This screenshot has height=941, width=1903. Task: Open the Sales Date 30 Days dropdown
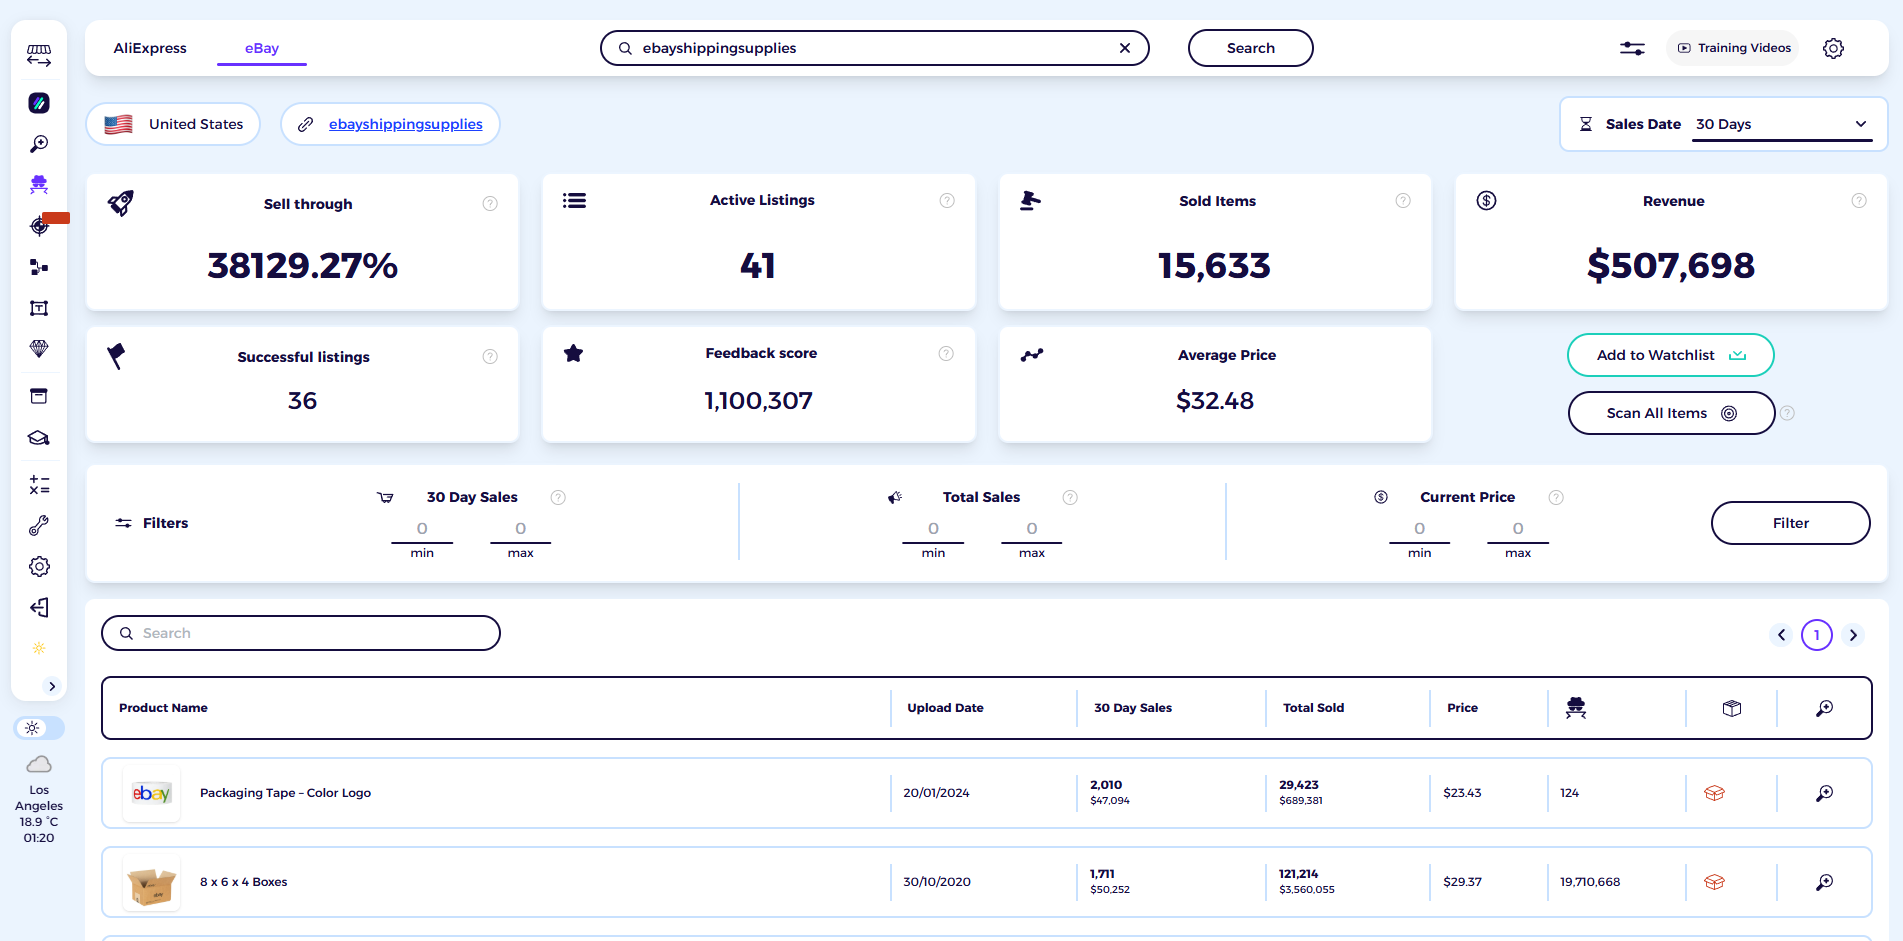tap(1781, 124)
